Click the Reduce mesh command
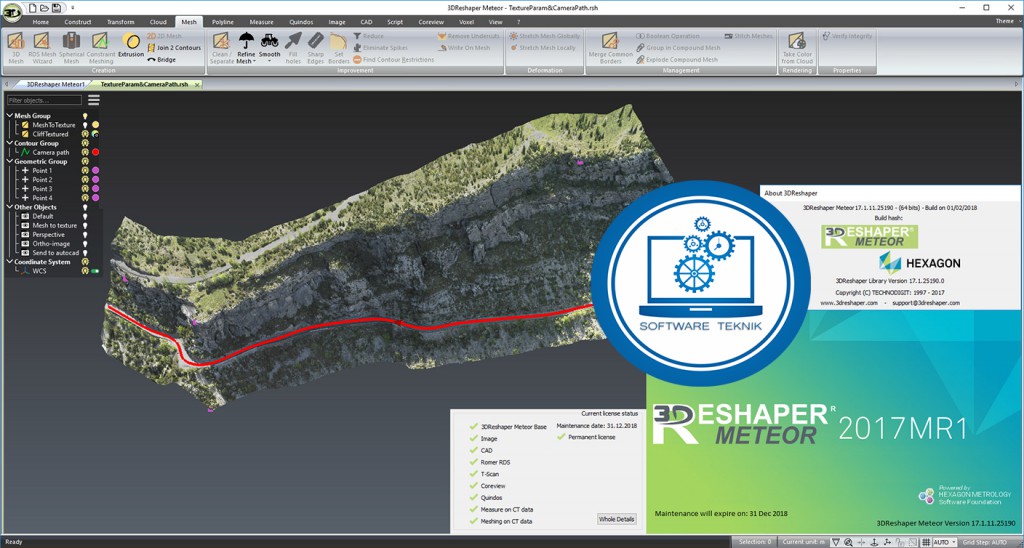Image resolution: width=1024 pixels, height=548 pixels. (369, 37)
